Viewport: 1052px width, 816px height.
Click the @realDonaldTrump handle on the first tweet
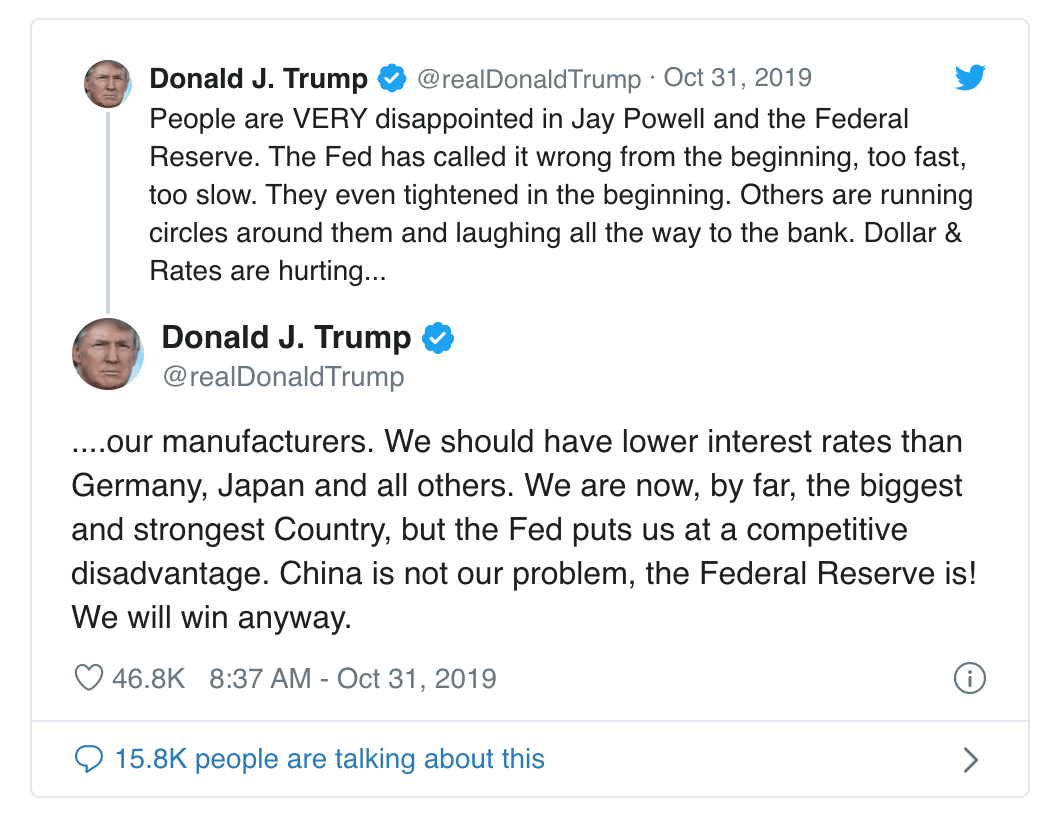532,77
